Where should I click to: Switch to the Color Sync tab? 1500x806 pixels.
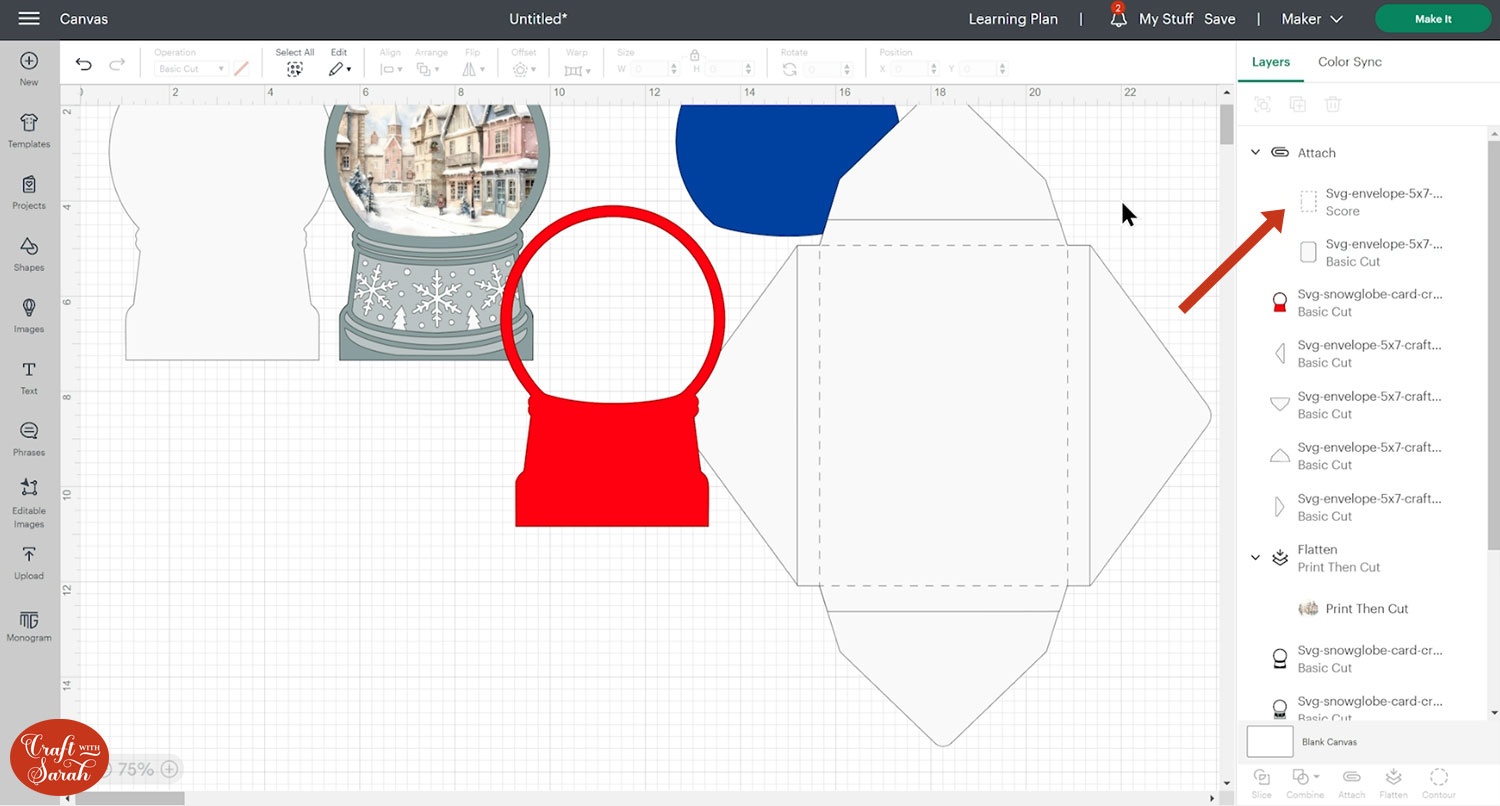click(x=1349, y=62)
